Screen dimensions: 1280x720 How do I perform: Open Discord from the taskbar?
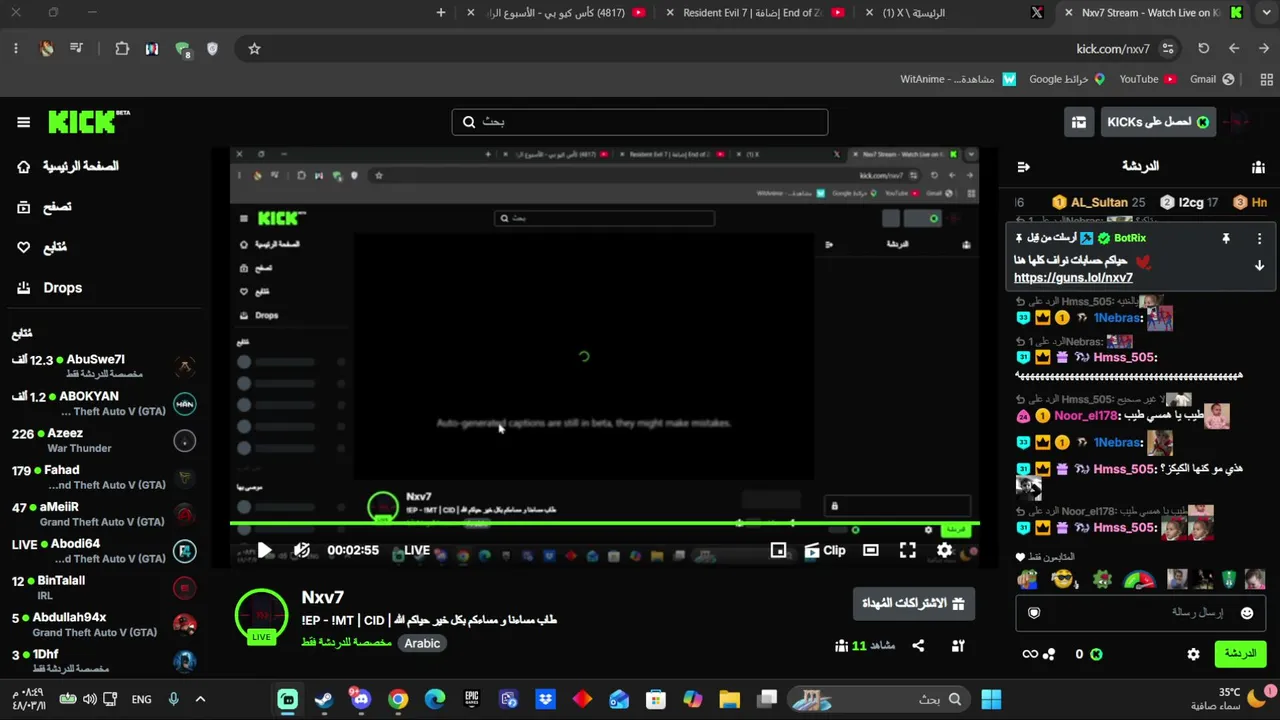360,699
